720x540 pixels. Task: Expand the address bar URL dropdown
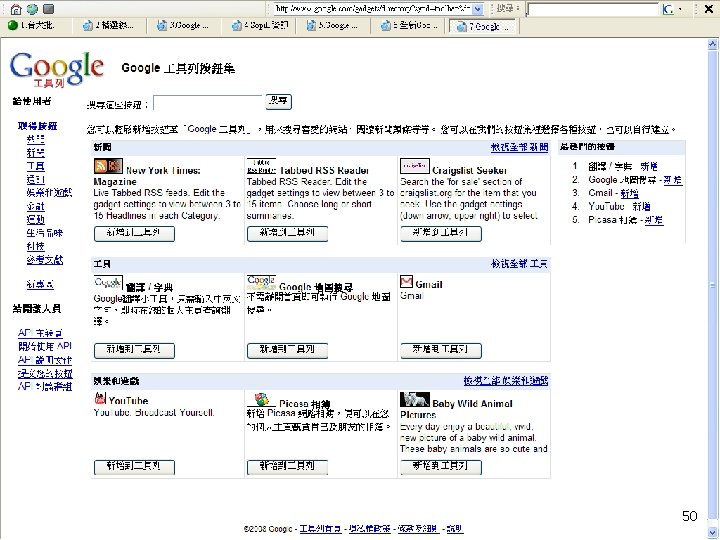click(x=478, y=9)
